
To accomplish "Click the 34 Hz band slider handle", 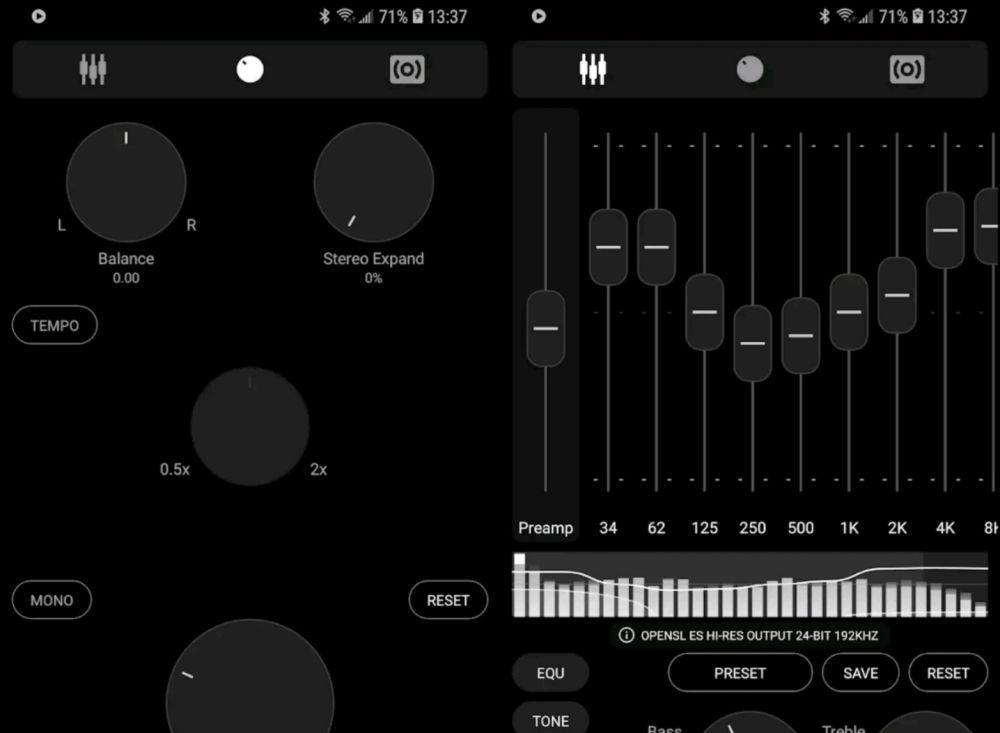I will pos(608,247).
